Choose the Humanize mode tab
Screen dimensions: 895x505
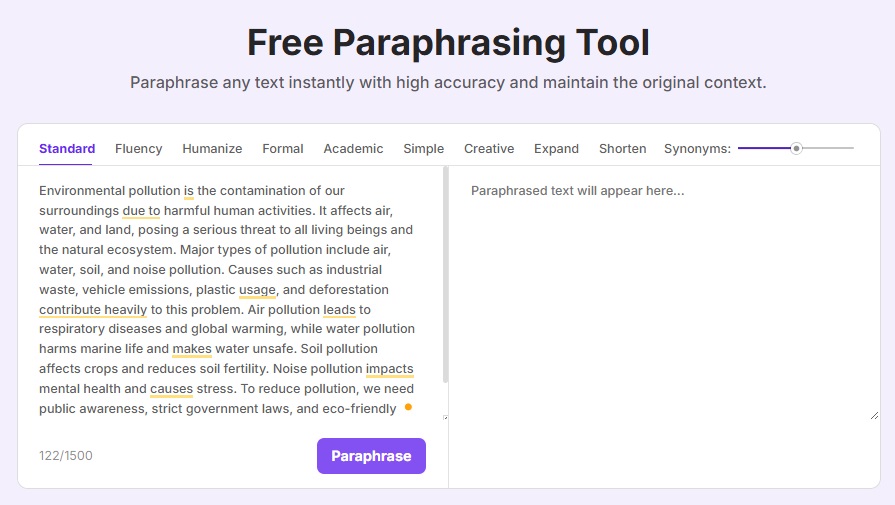[212, 149]
